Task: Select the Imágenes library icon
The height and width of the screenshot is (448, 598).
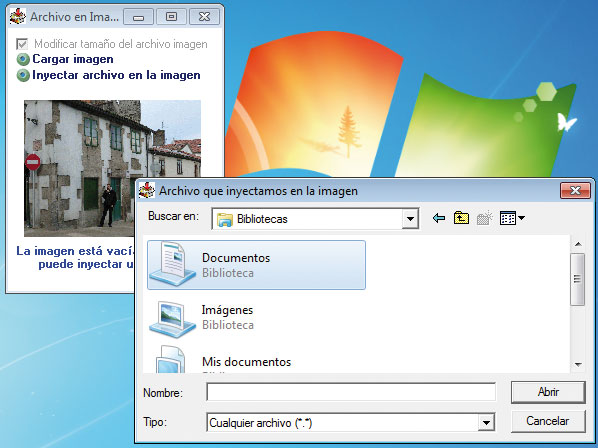Action: point(172,319)
